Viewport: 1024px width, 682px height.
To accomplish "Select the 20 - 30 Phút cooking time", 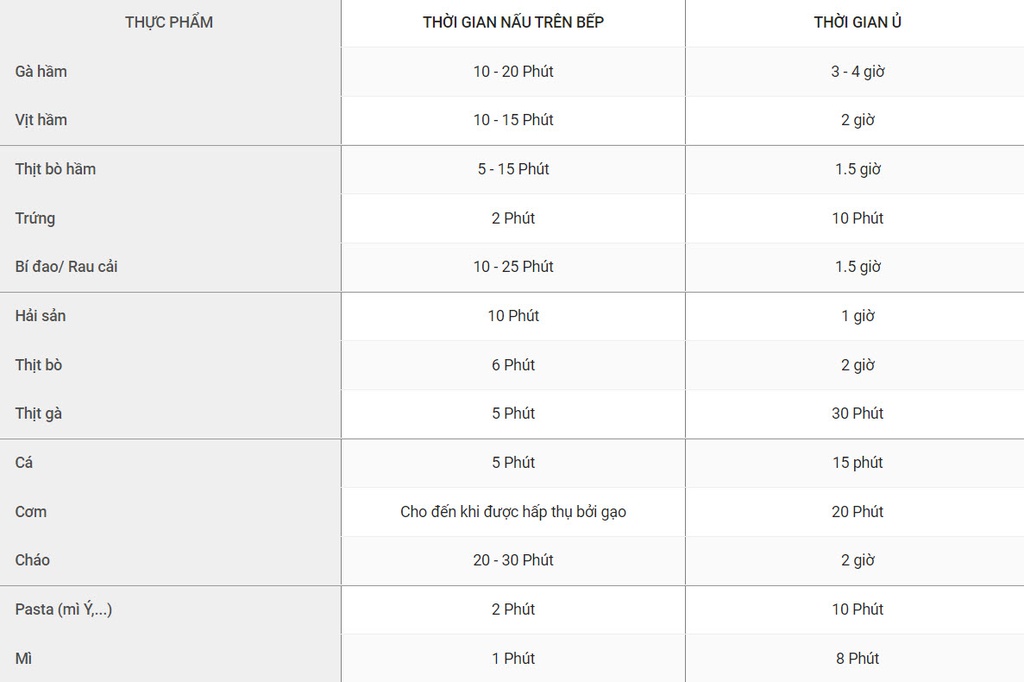I will click(x=513, y=560).
